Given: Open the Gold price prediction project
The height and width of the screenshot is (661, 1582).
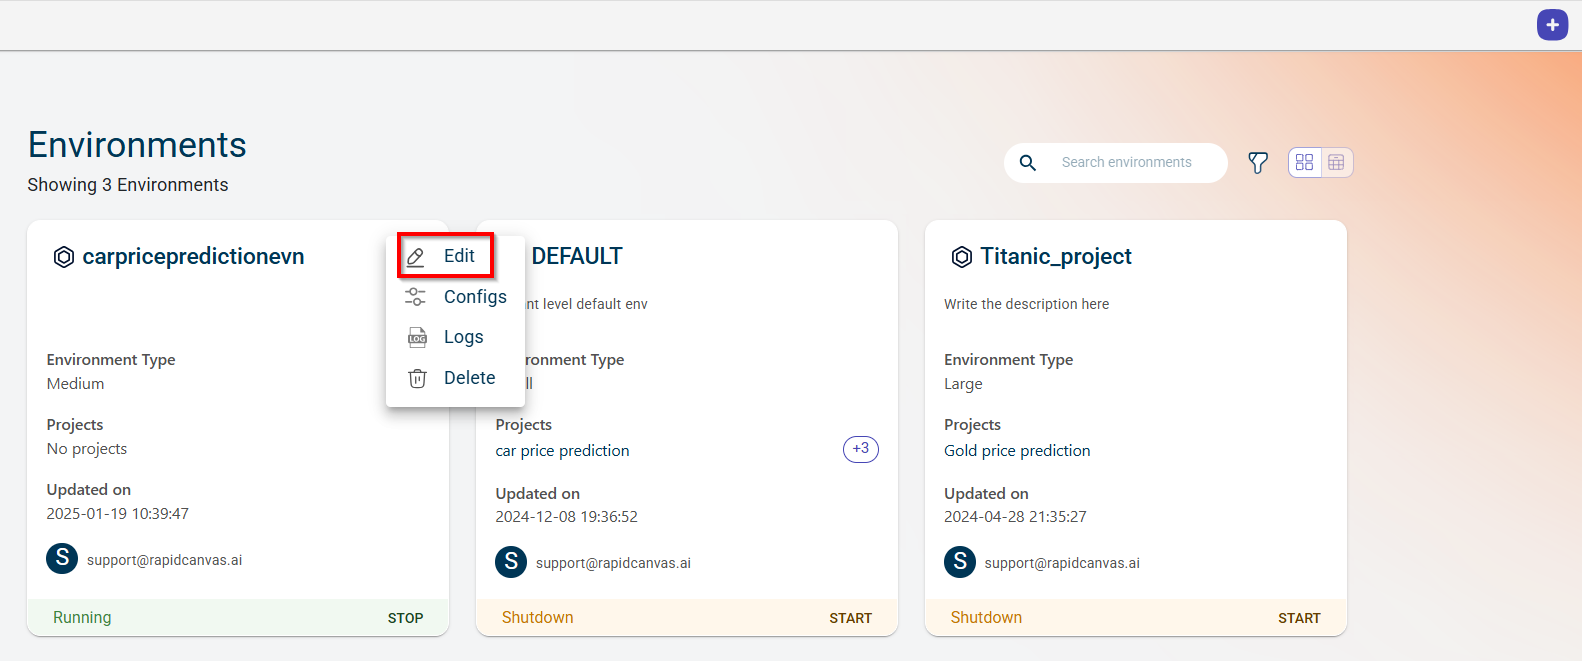Looking at the screenshot, I should pos(1017,451).
